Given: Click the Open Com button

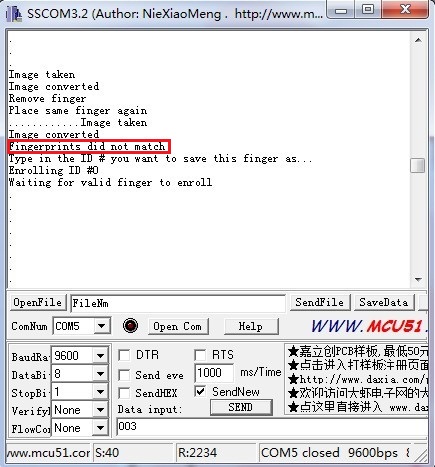Looking at the screenshot, I should pyautogui.click(x=177, y=326).
